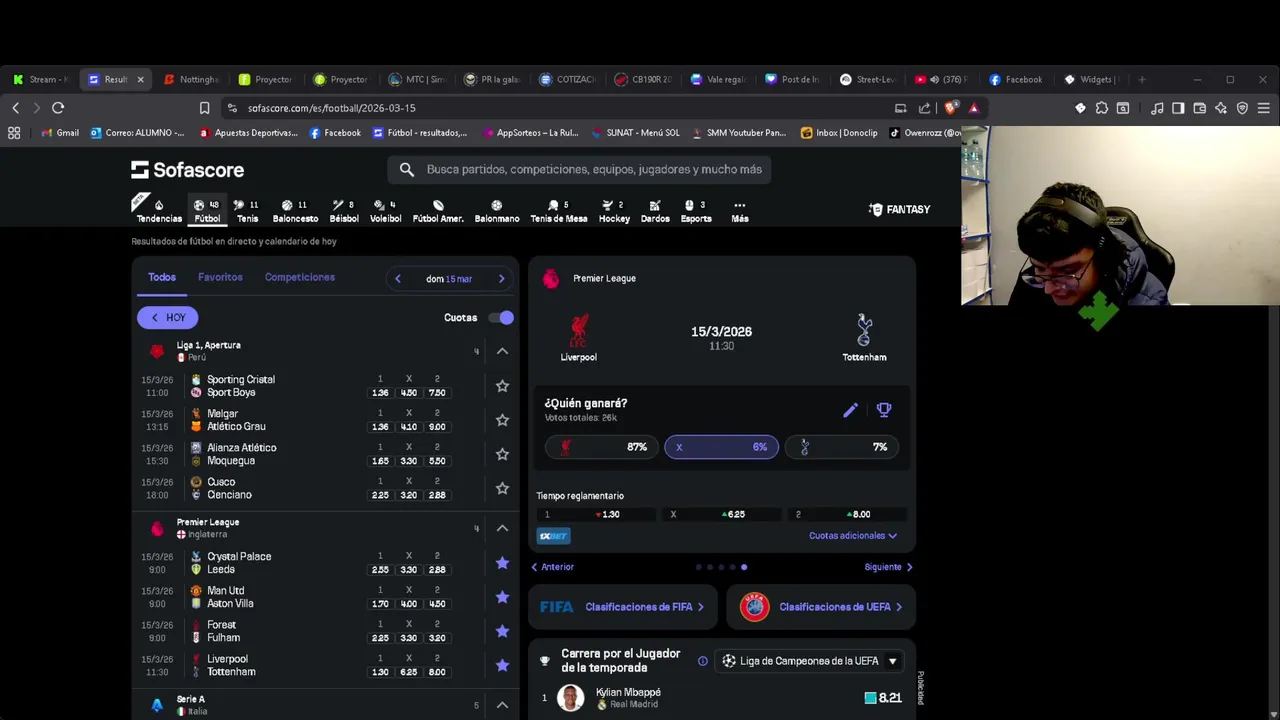The width and height of the screenshot is (1280, 720).
Task: Select the Baloncesto sport icon
Action: [295, 211]
